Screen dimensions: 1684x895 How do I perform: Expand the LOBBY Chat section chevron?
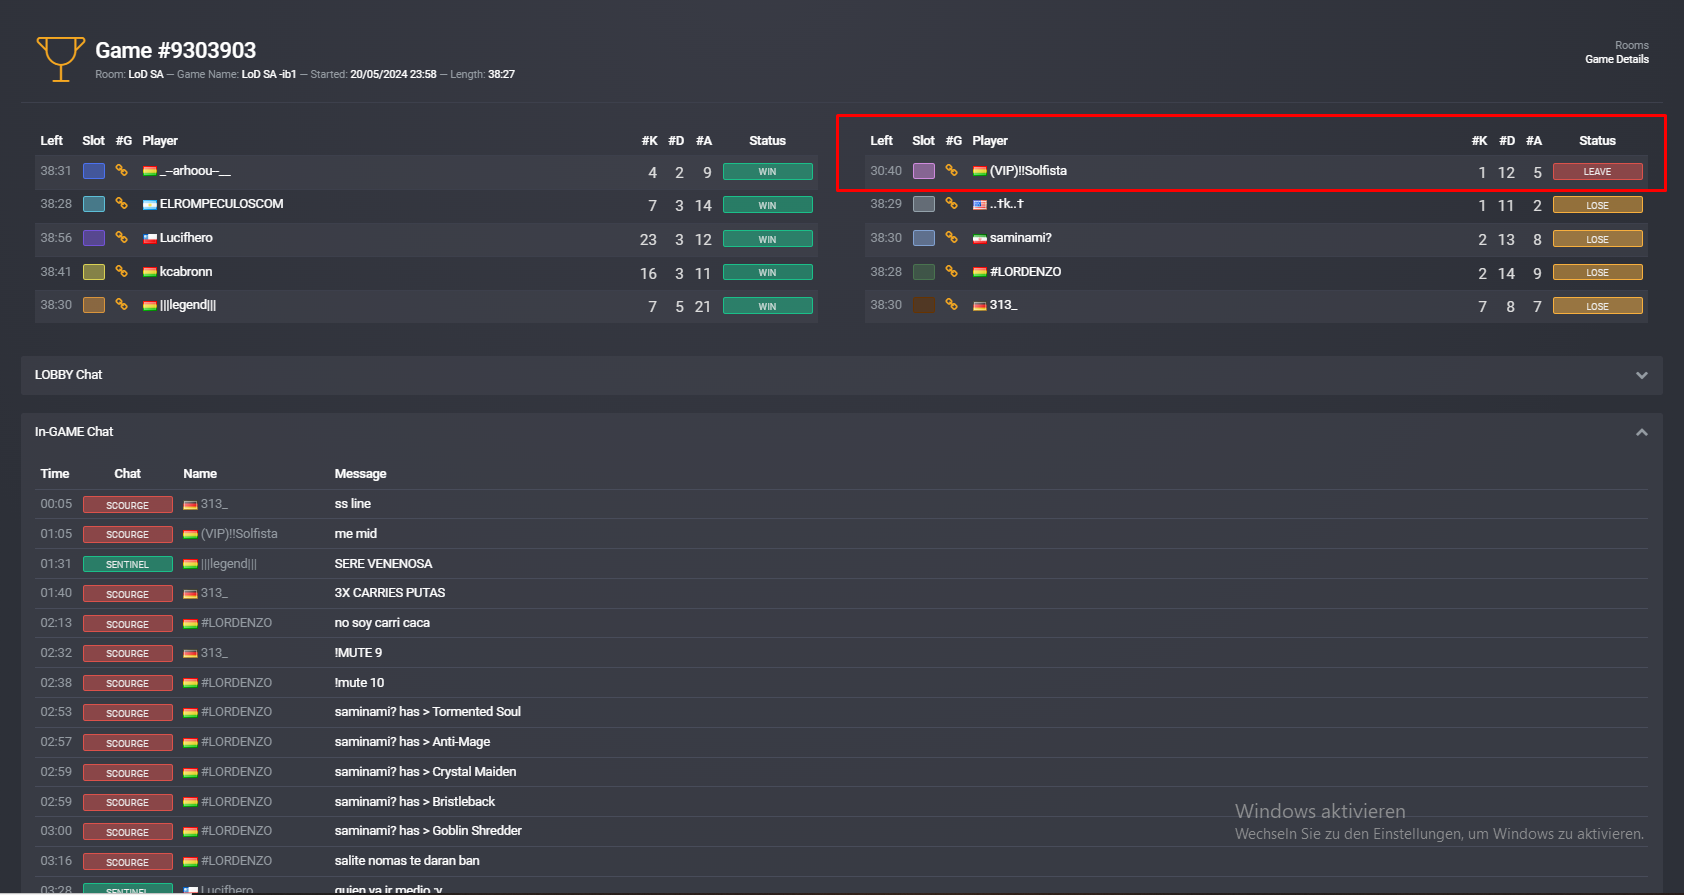point(1641,375)
